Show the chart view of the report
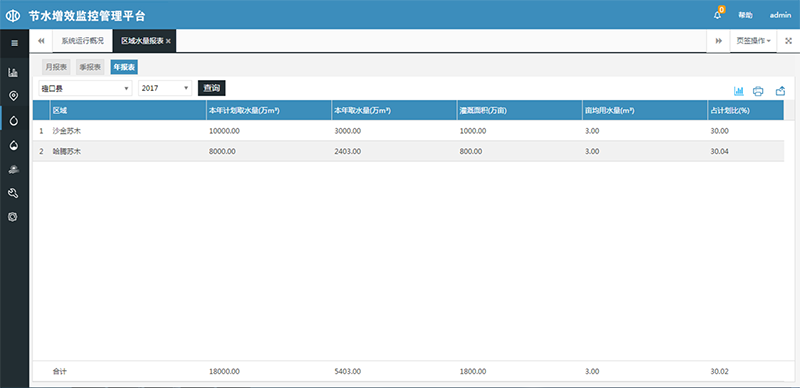 [x=738, y=91]
